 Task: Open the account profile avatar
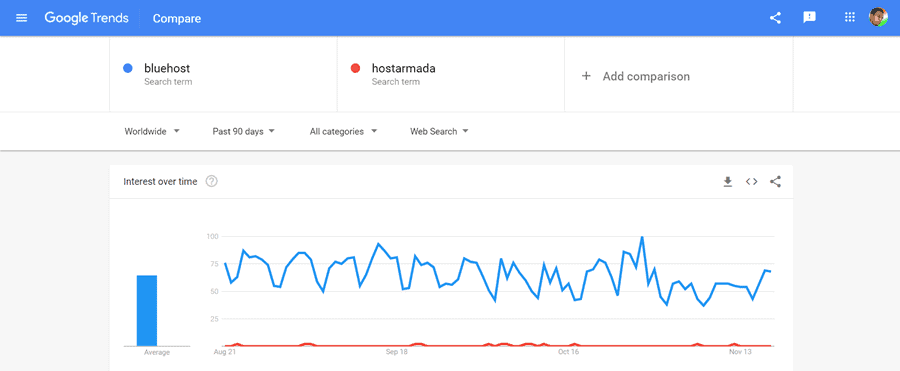pos(878,17)
